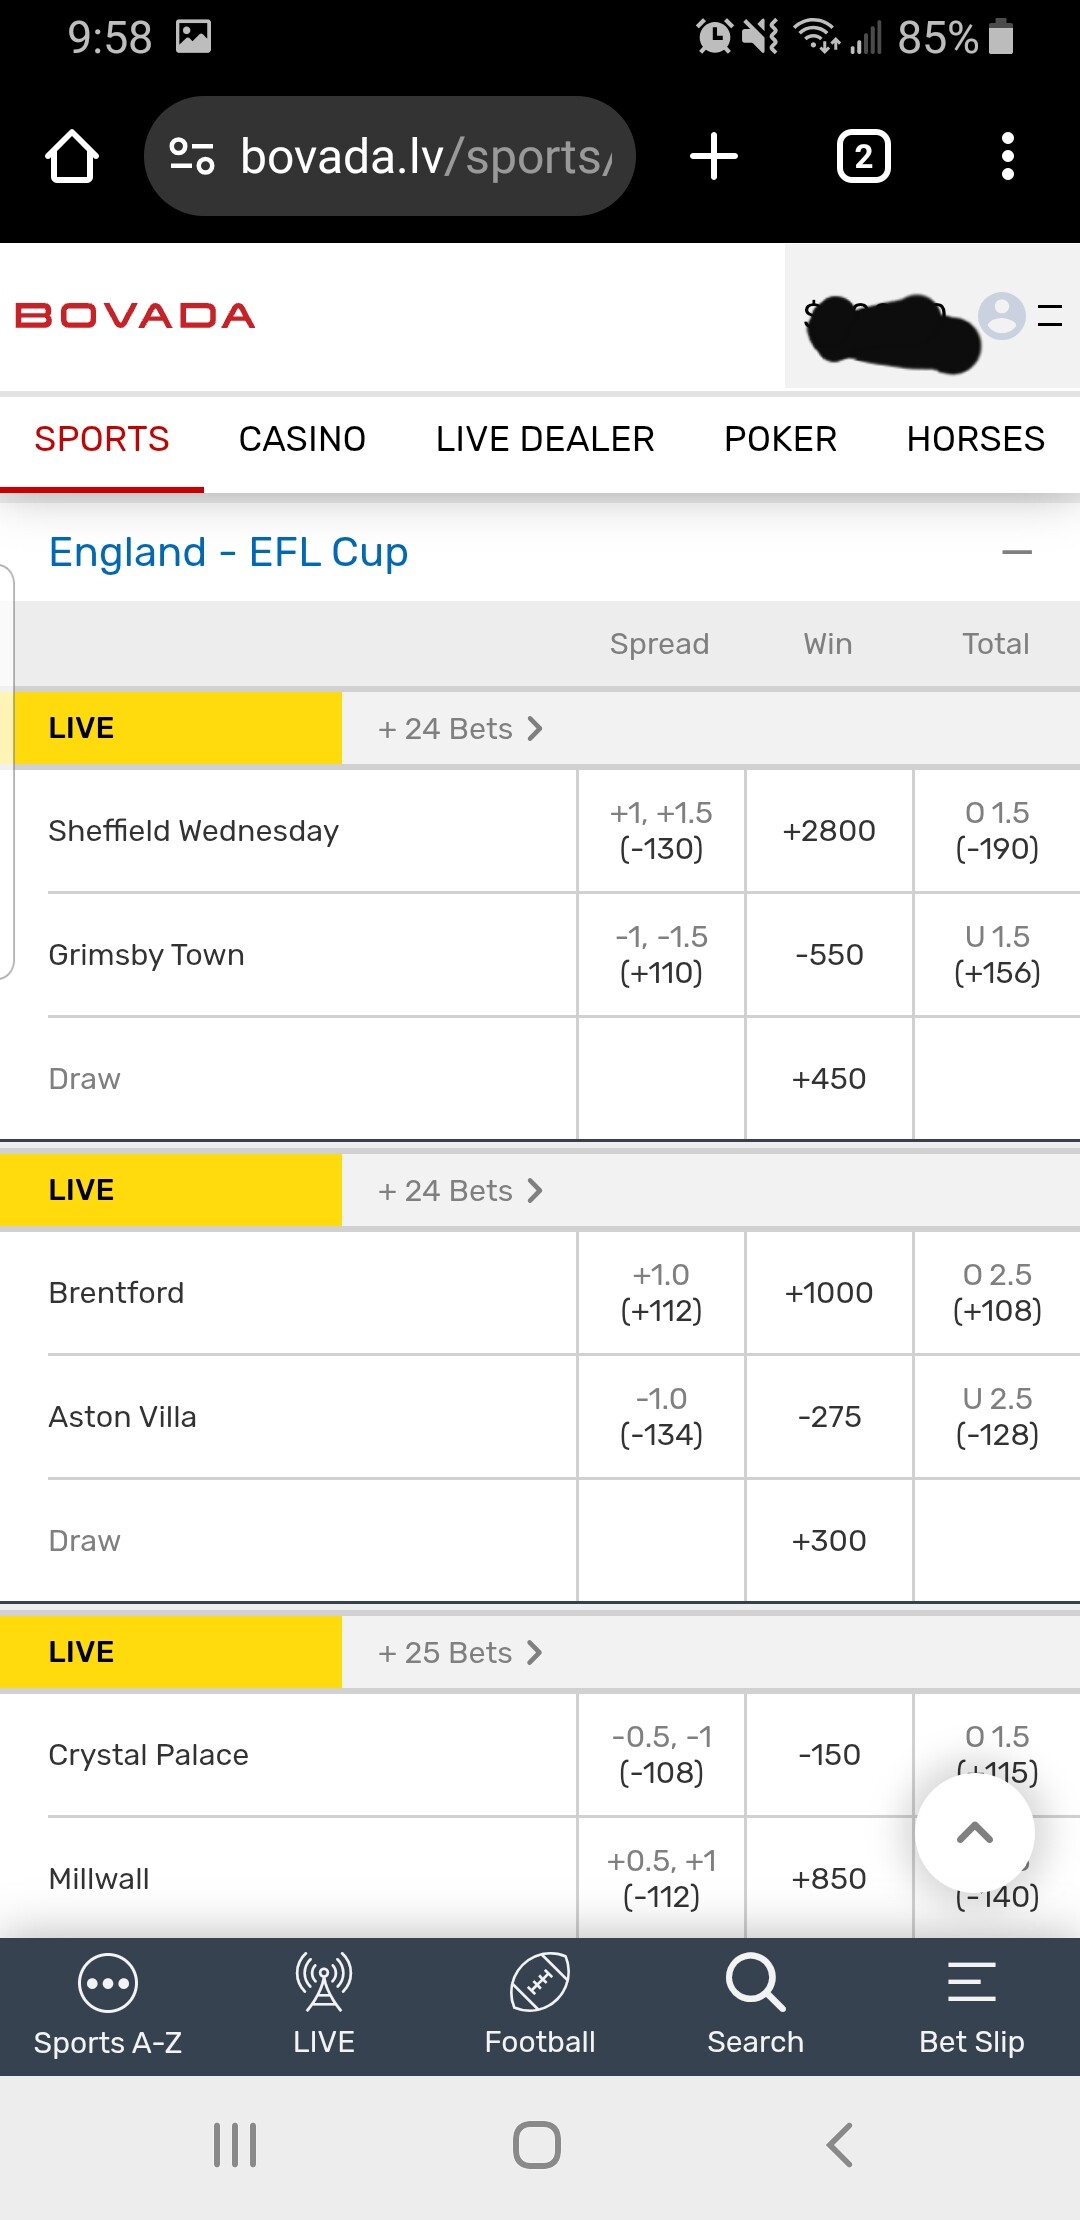The width and height of the screenshot is (1080, 2220).
Task: Open the tab switcher showing 2 tabs
Action: pyautogui.click(x=863, y=157)
